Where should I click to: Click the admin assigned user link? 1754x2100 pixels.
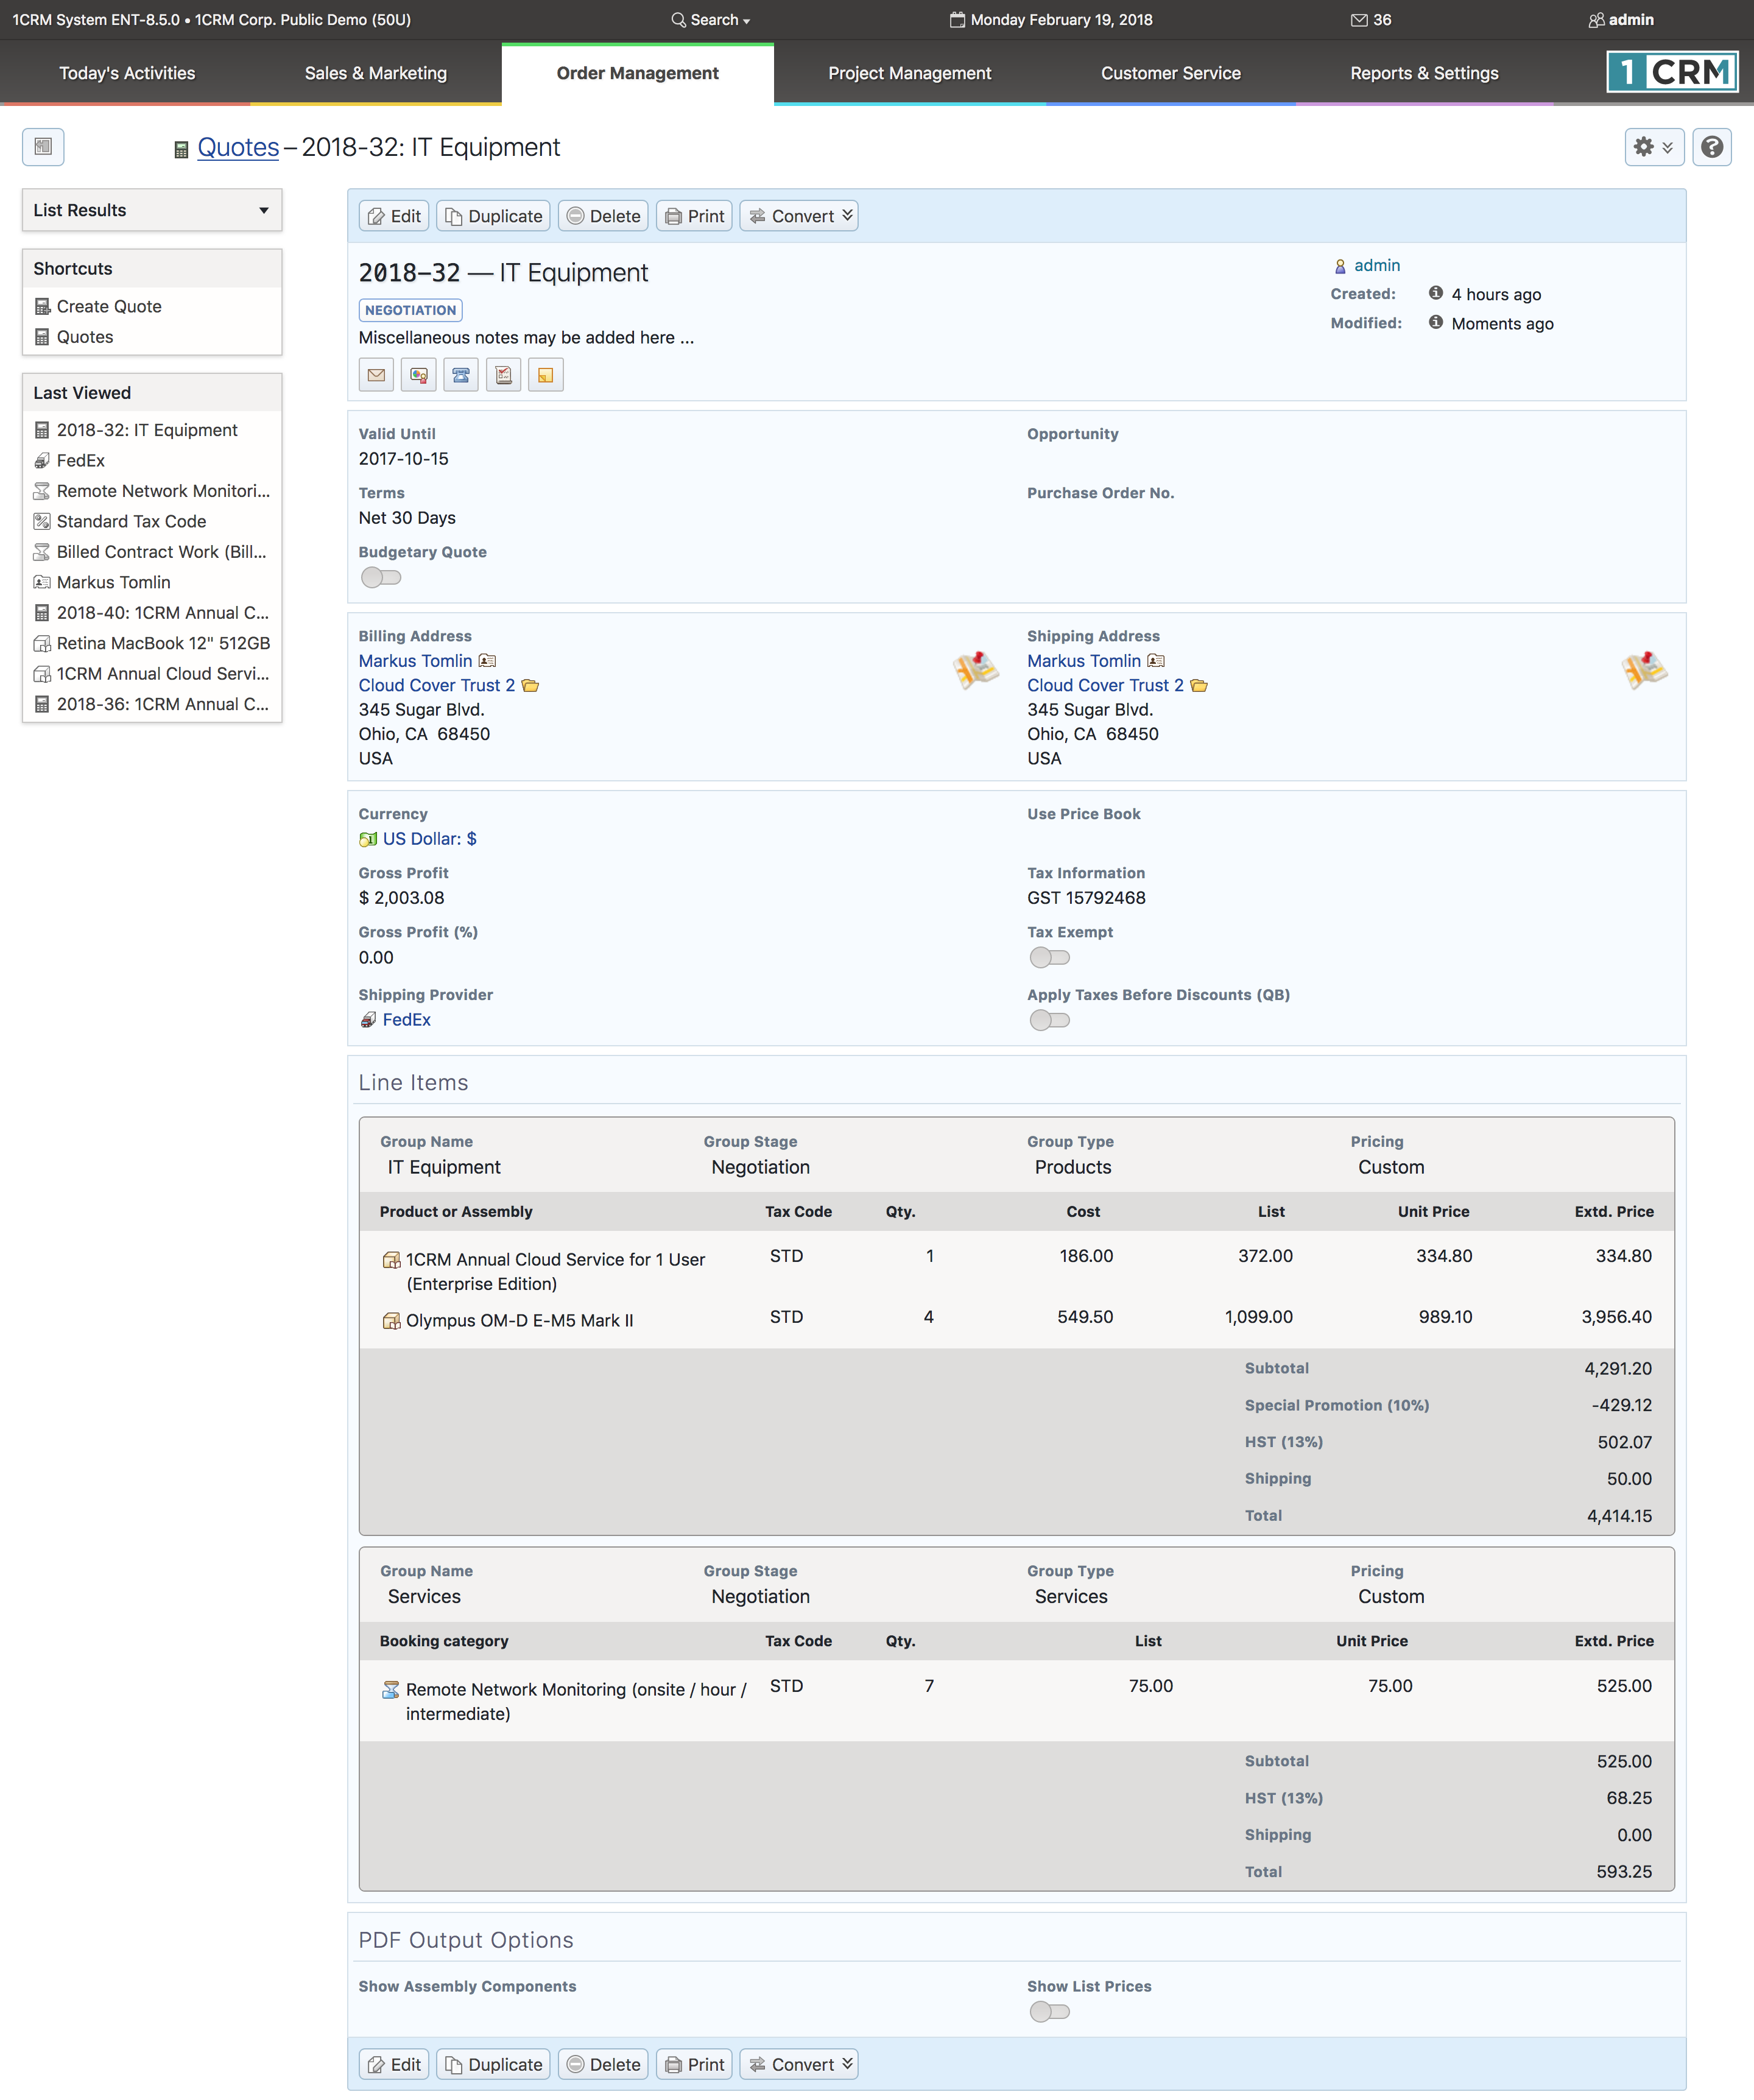(1377, 265)
